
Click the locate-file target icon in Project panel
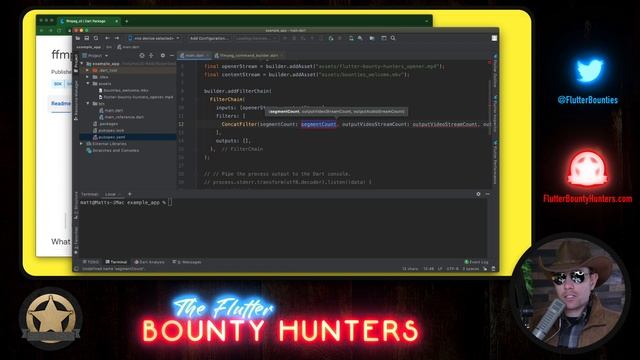(x=142, y=56)
